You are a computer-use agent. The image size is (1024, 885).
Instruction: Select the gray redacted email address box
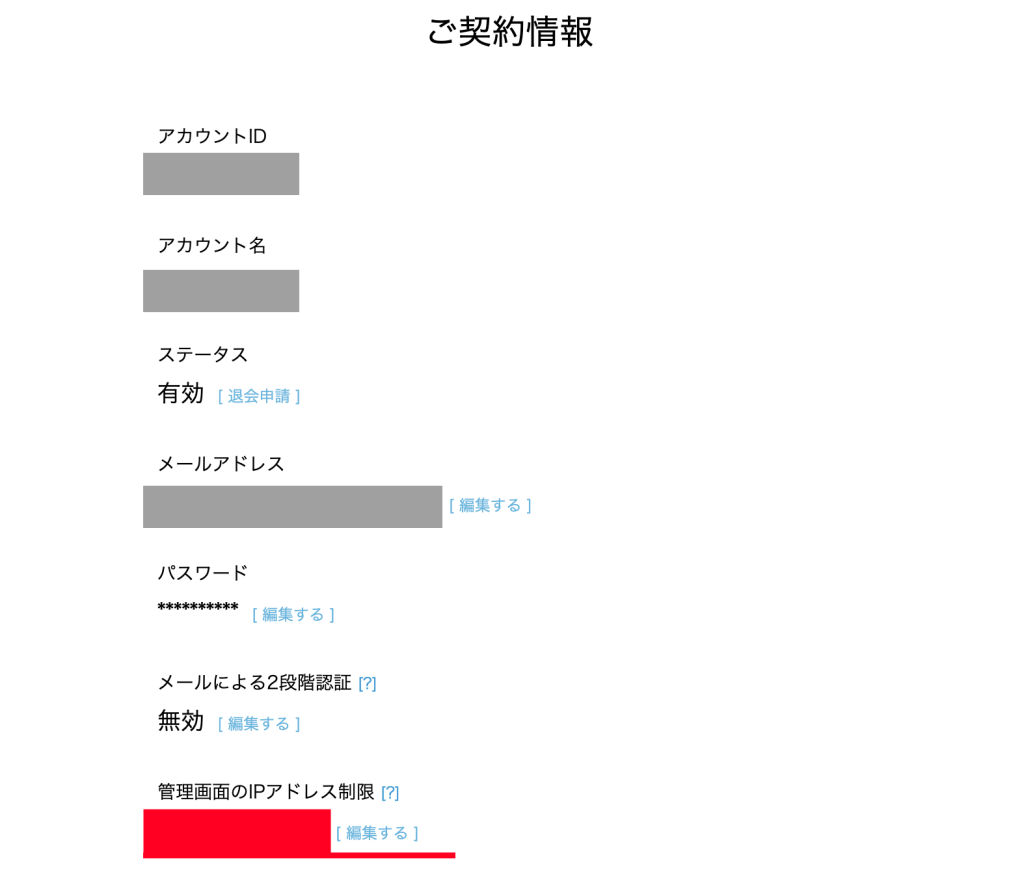tap(292, 506)
